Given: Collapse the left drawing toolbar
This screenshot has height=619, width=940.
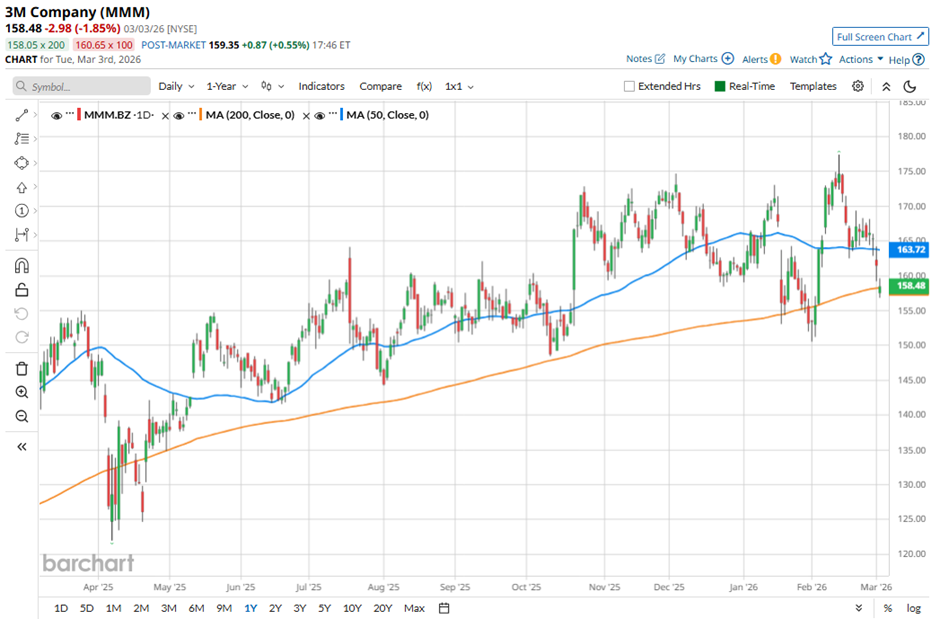Looking at the screenshot, I should pyautogui.click(x=21, y=447).
